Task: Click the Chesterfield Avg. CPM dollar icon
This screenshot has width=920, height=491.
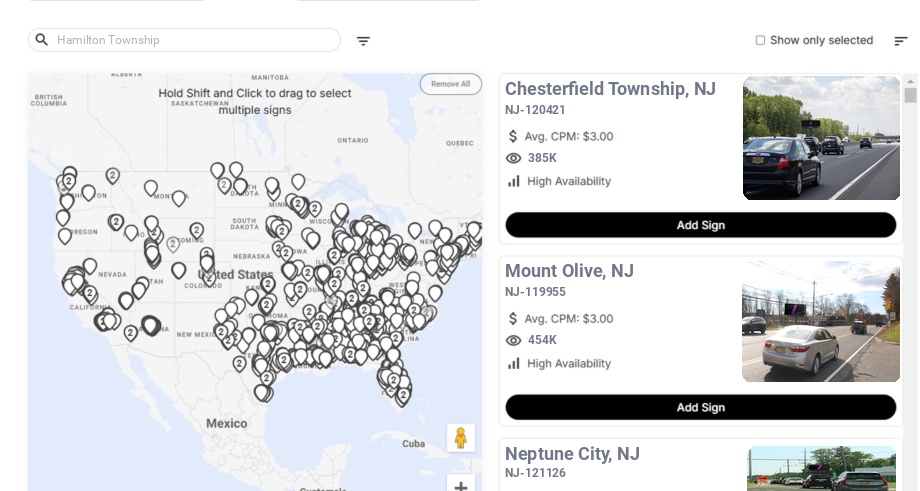Action: tap(514, 136)
